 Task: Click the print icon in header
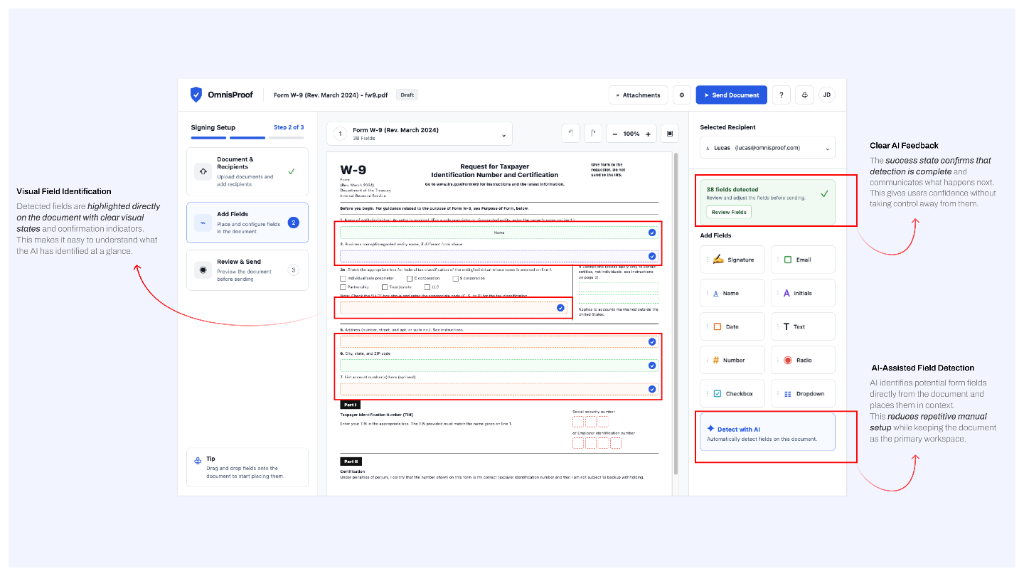(x=805, y=95)
